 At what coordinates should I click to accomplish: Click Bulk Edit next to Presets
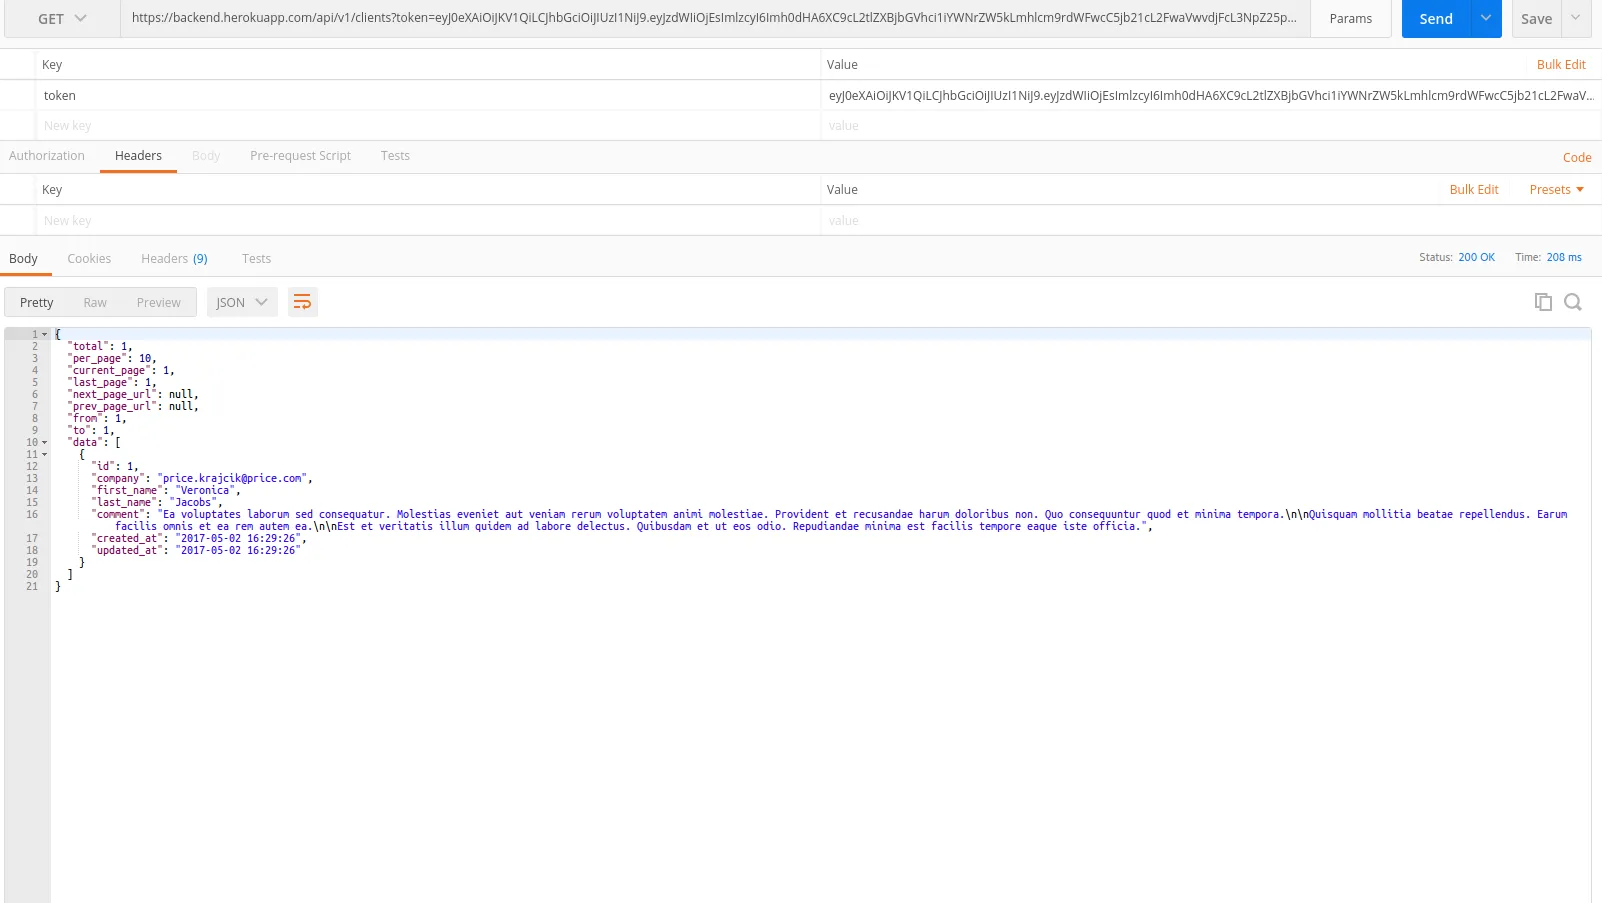coord(1474,190)
